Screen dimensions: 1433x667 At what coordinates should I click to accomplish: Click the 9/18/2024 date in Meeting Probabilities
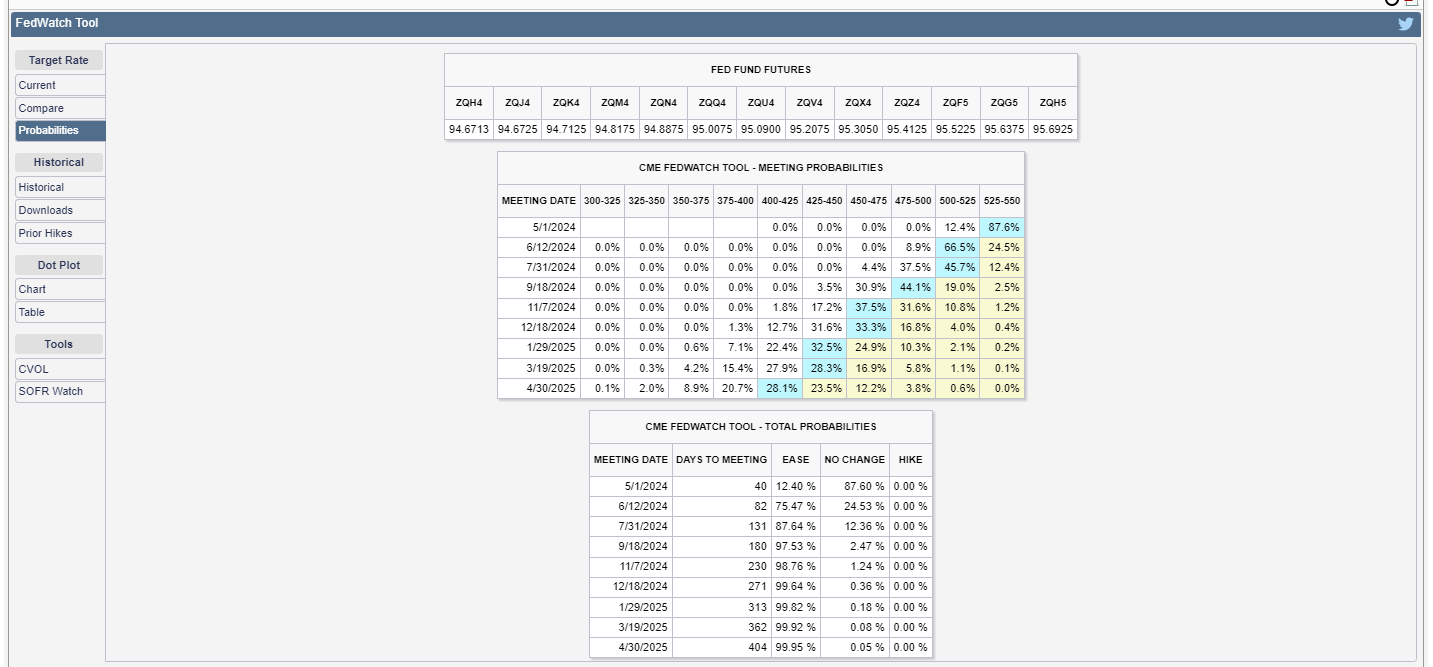pos(539,287)
